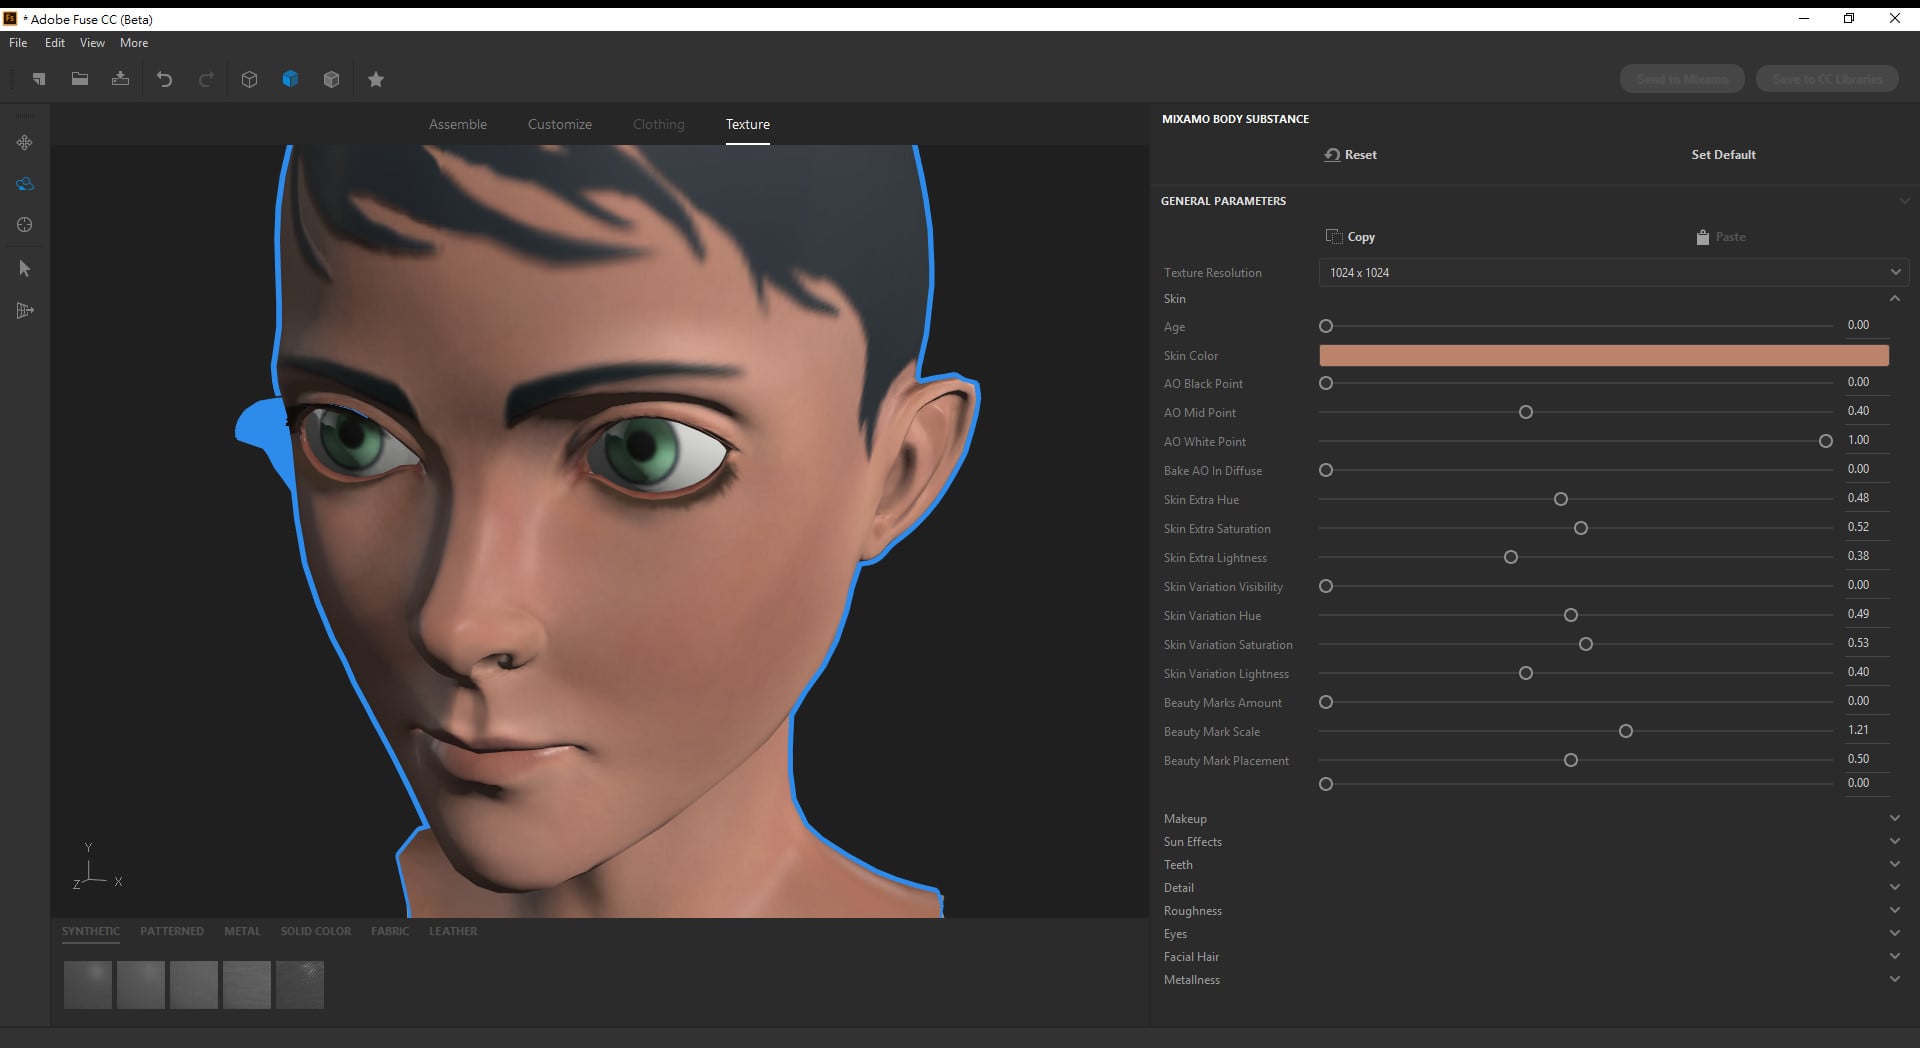
Task: Enable the gray textured cube view mode
Action: (331, 79)
